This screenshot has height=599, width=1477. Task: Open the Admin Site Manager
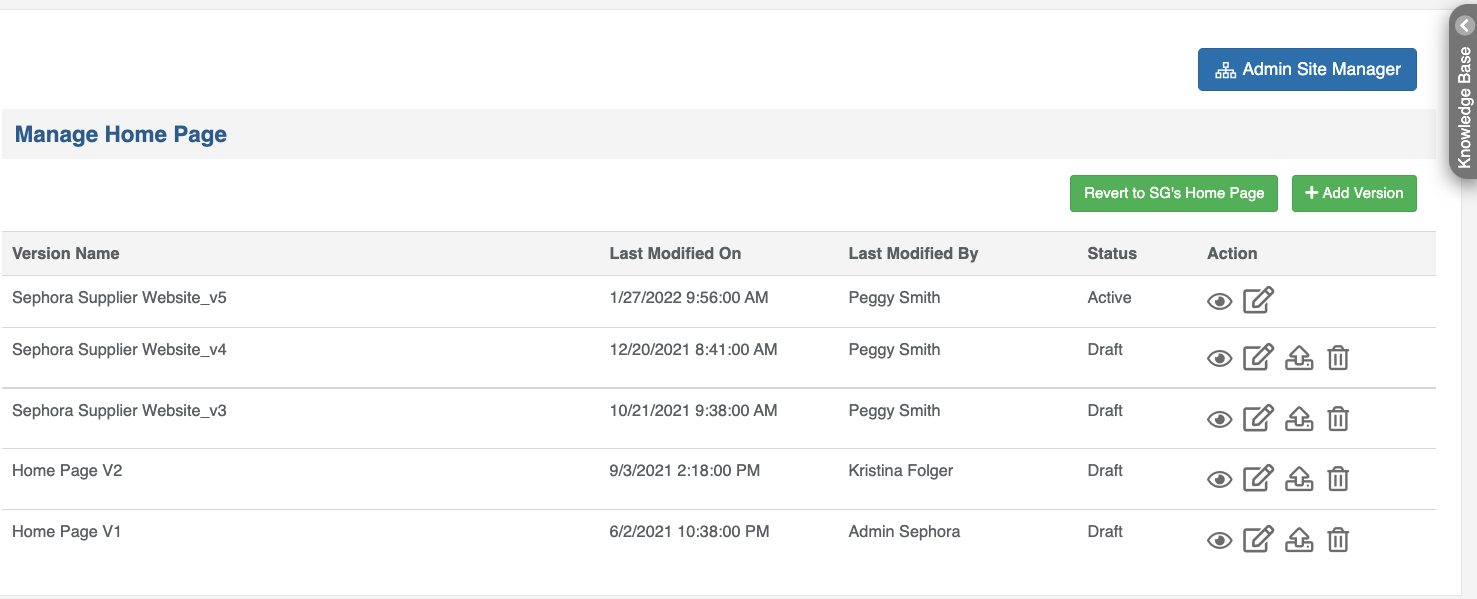pos(1307,70)
